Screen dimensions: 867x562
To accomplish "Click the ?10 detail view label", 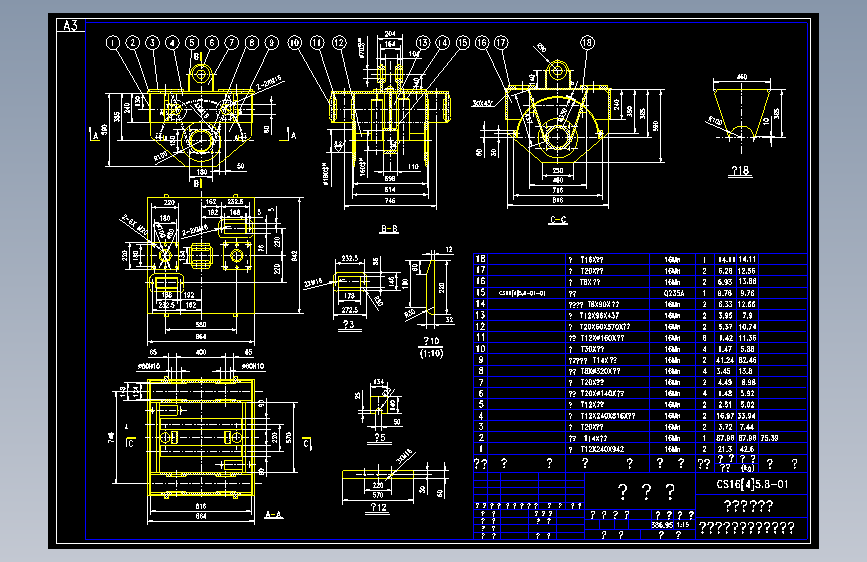I will point(431,341).
